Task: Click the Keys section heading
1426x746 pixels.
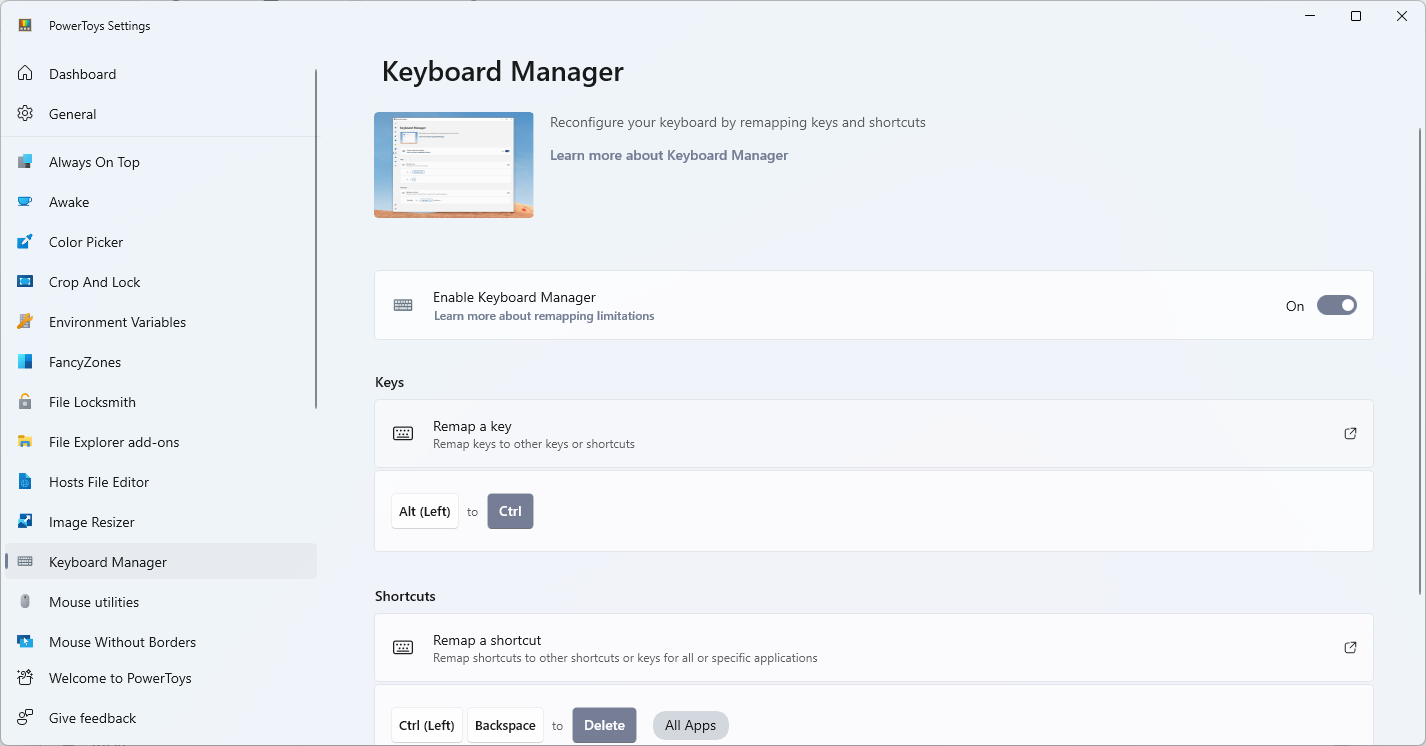Action: [x=390, y=382]
